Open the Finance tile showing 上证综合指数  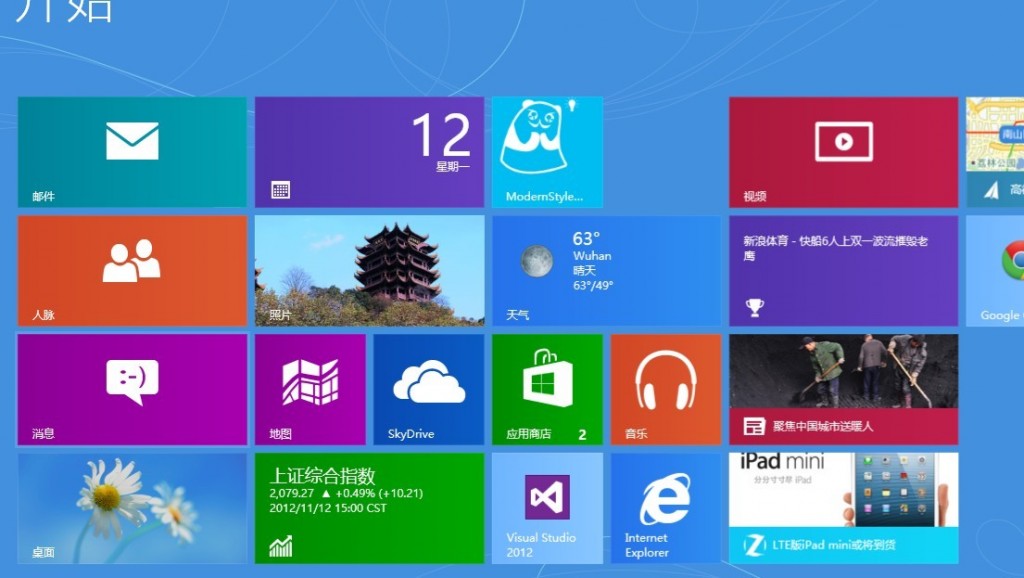point(369,508)
